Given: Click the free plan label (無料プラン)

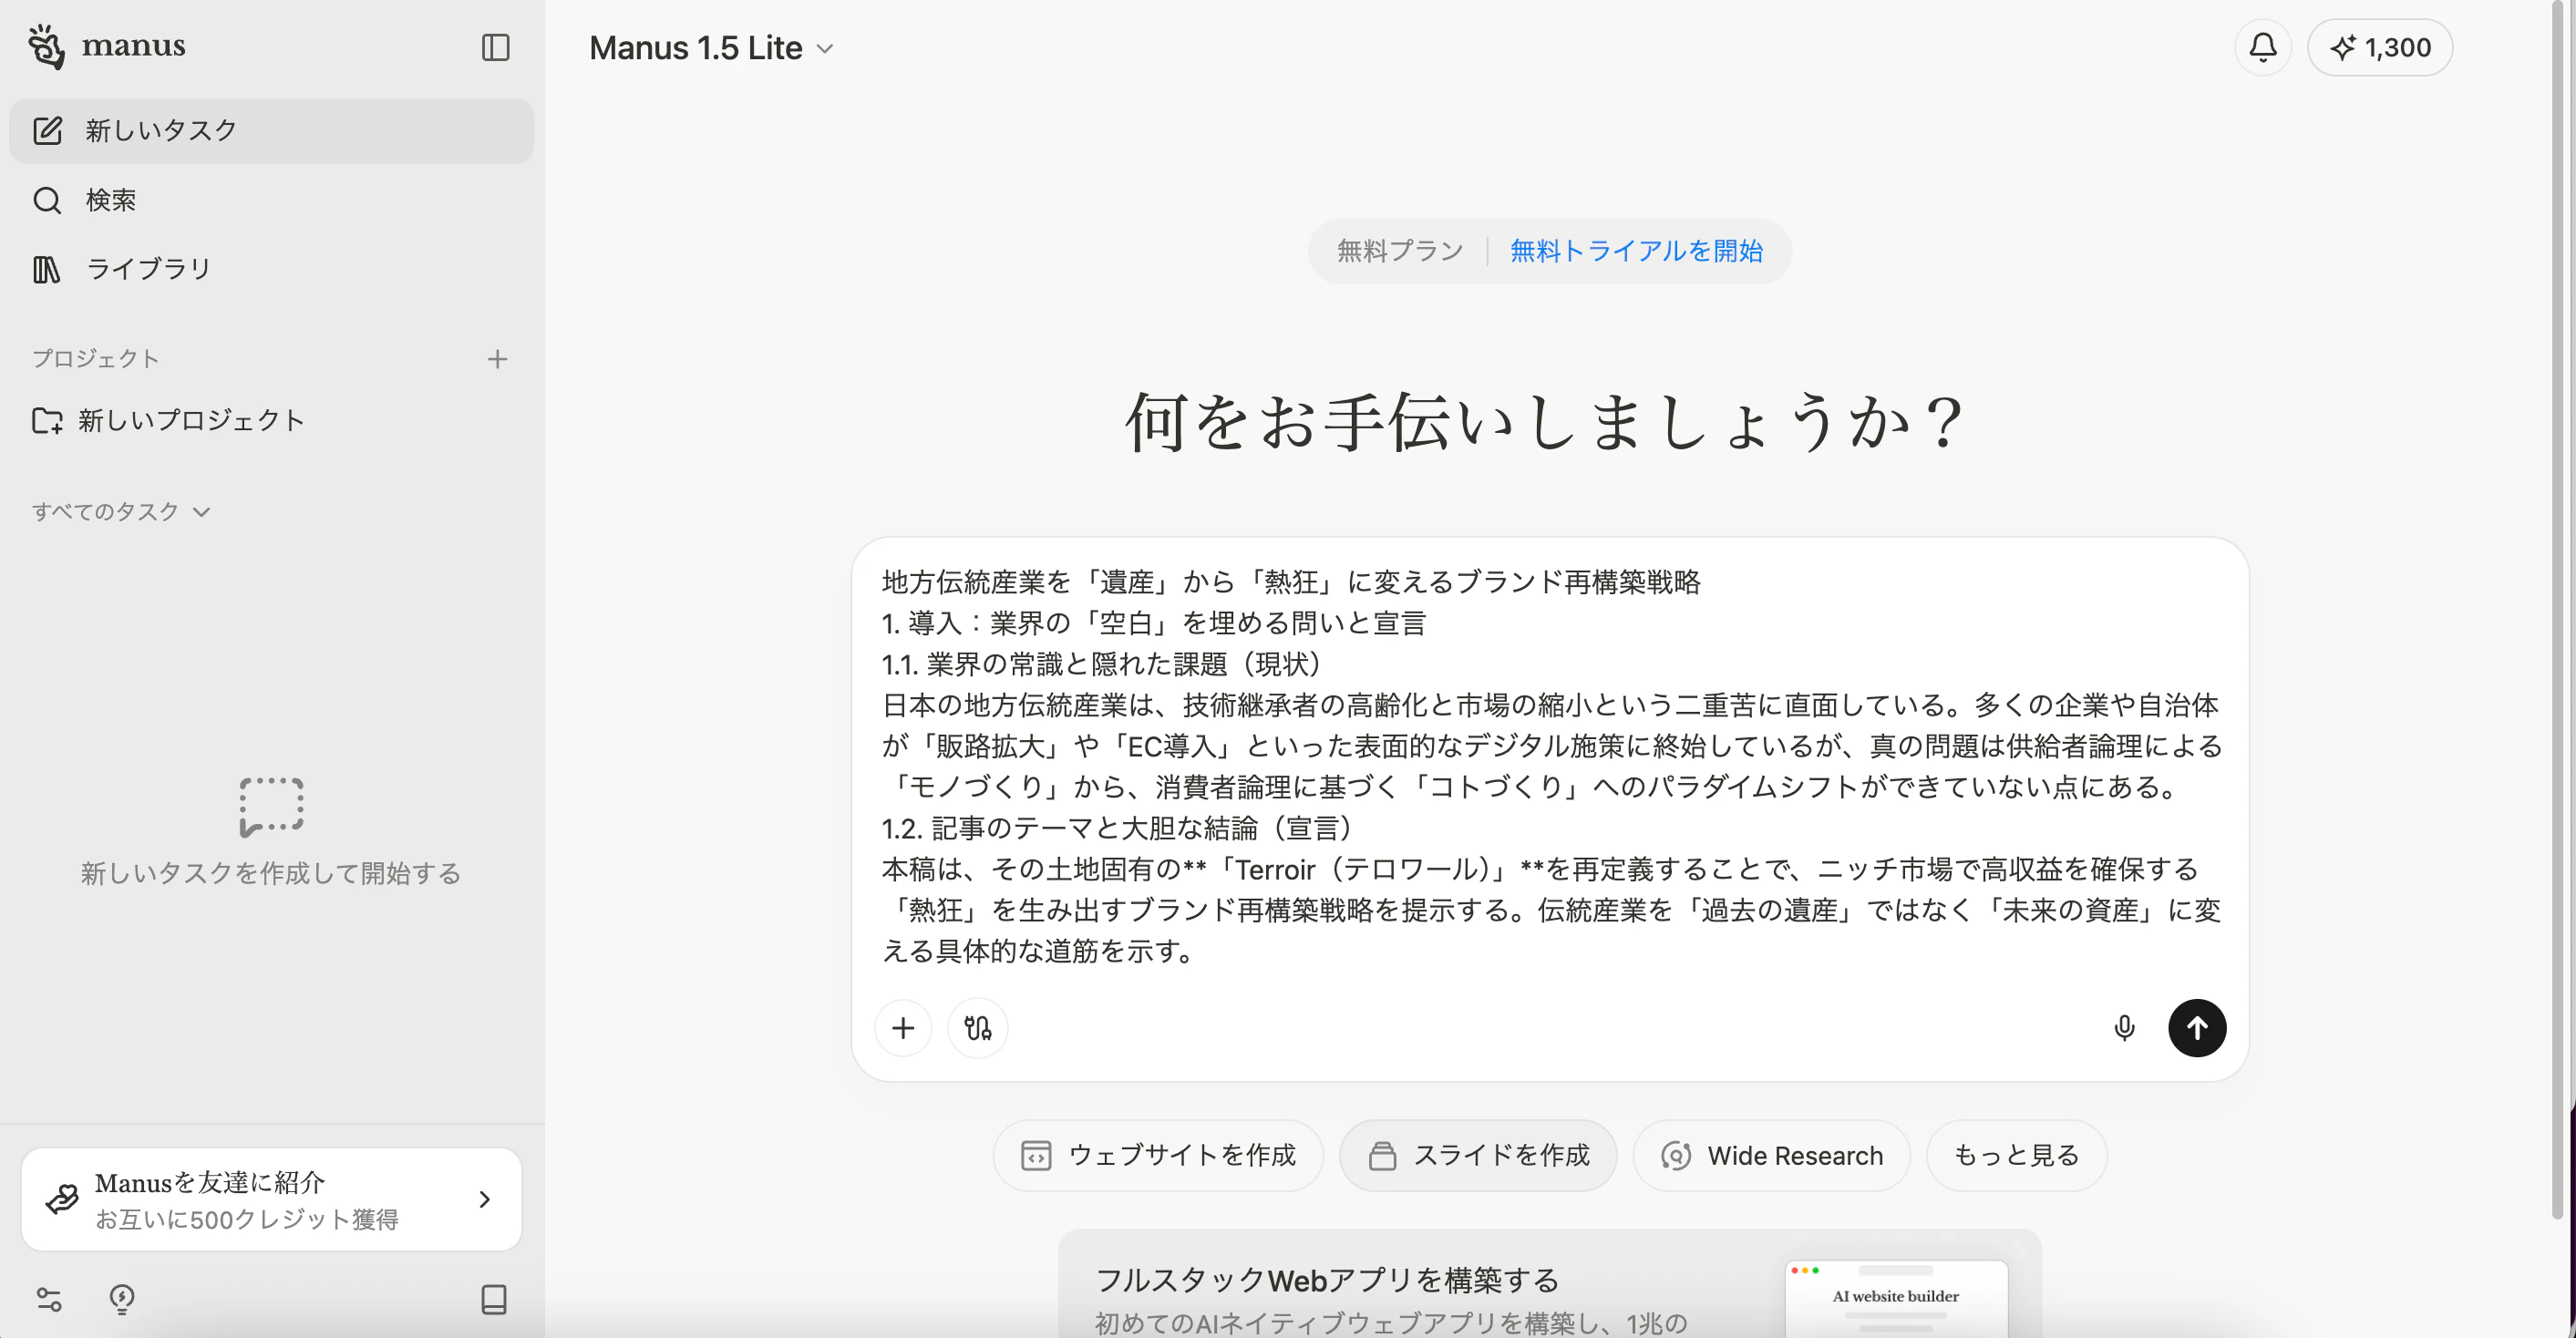Looking at the screenshot, I should tap(1400, 251).
